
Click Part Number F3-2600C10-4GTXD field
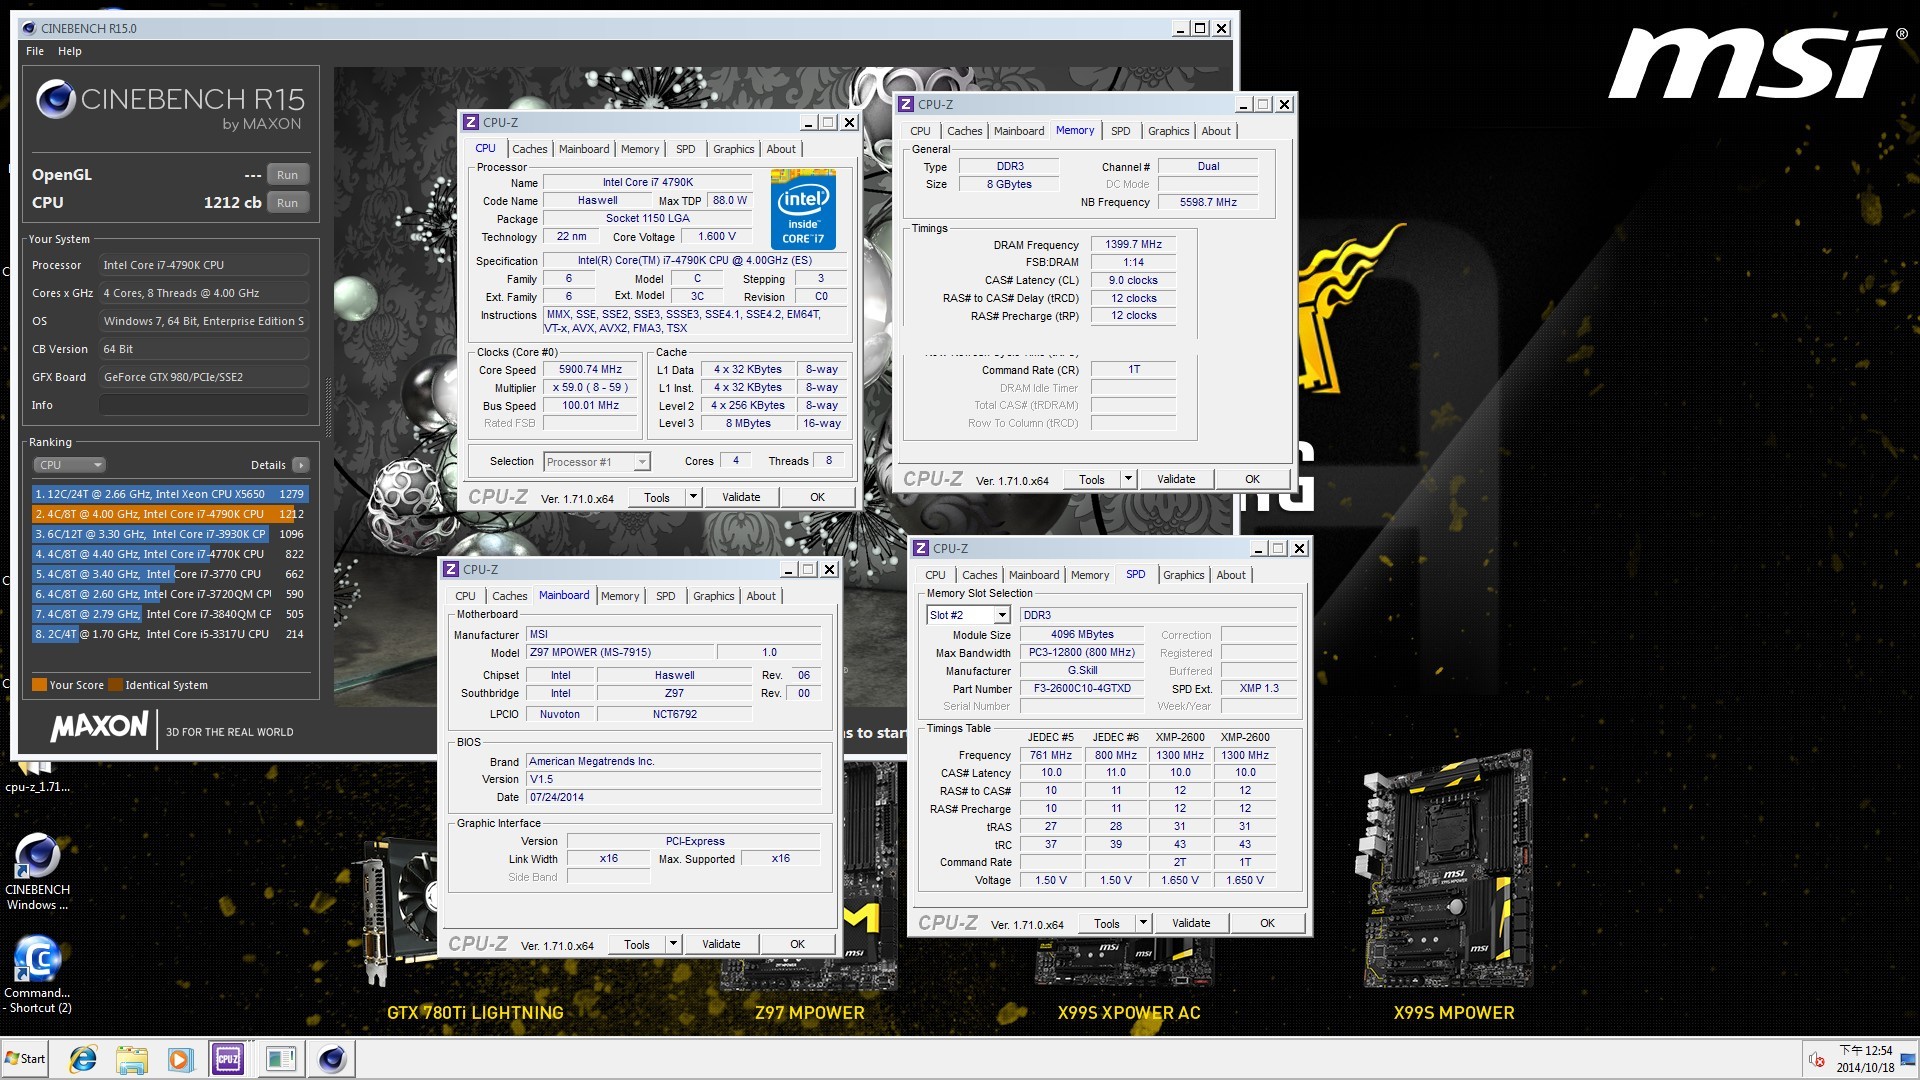[x=1081, y=688]
